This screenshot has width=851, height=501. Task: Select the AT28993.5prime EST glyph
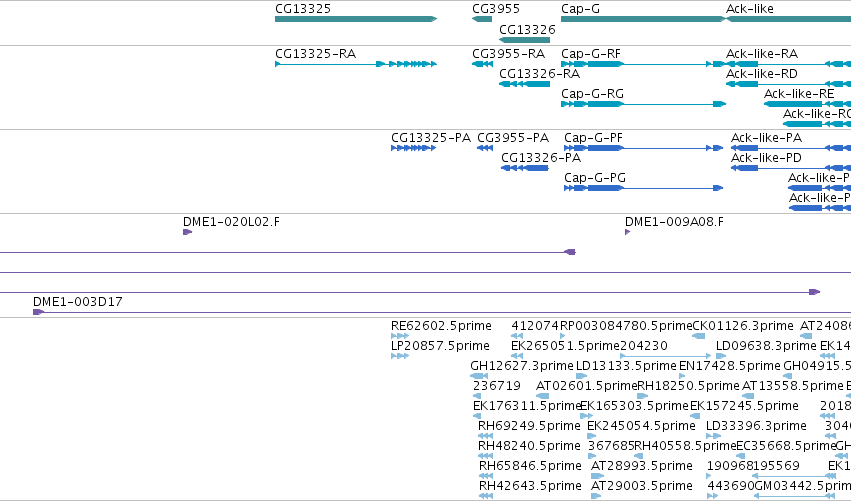click(x=597, y=476)
